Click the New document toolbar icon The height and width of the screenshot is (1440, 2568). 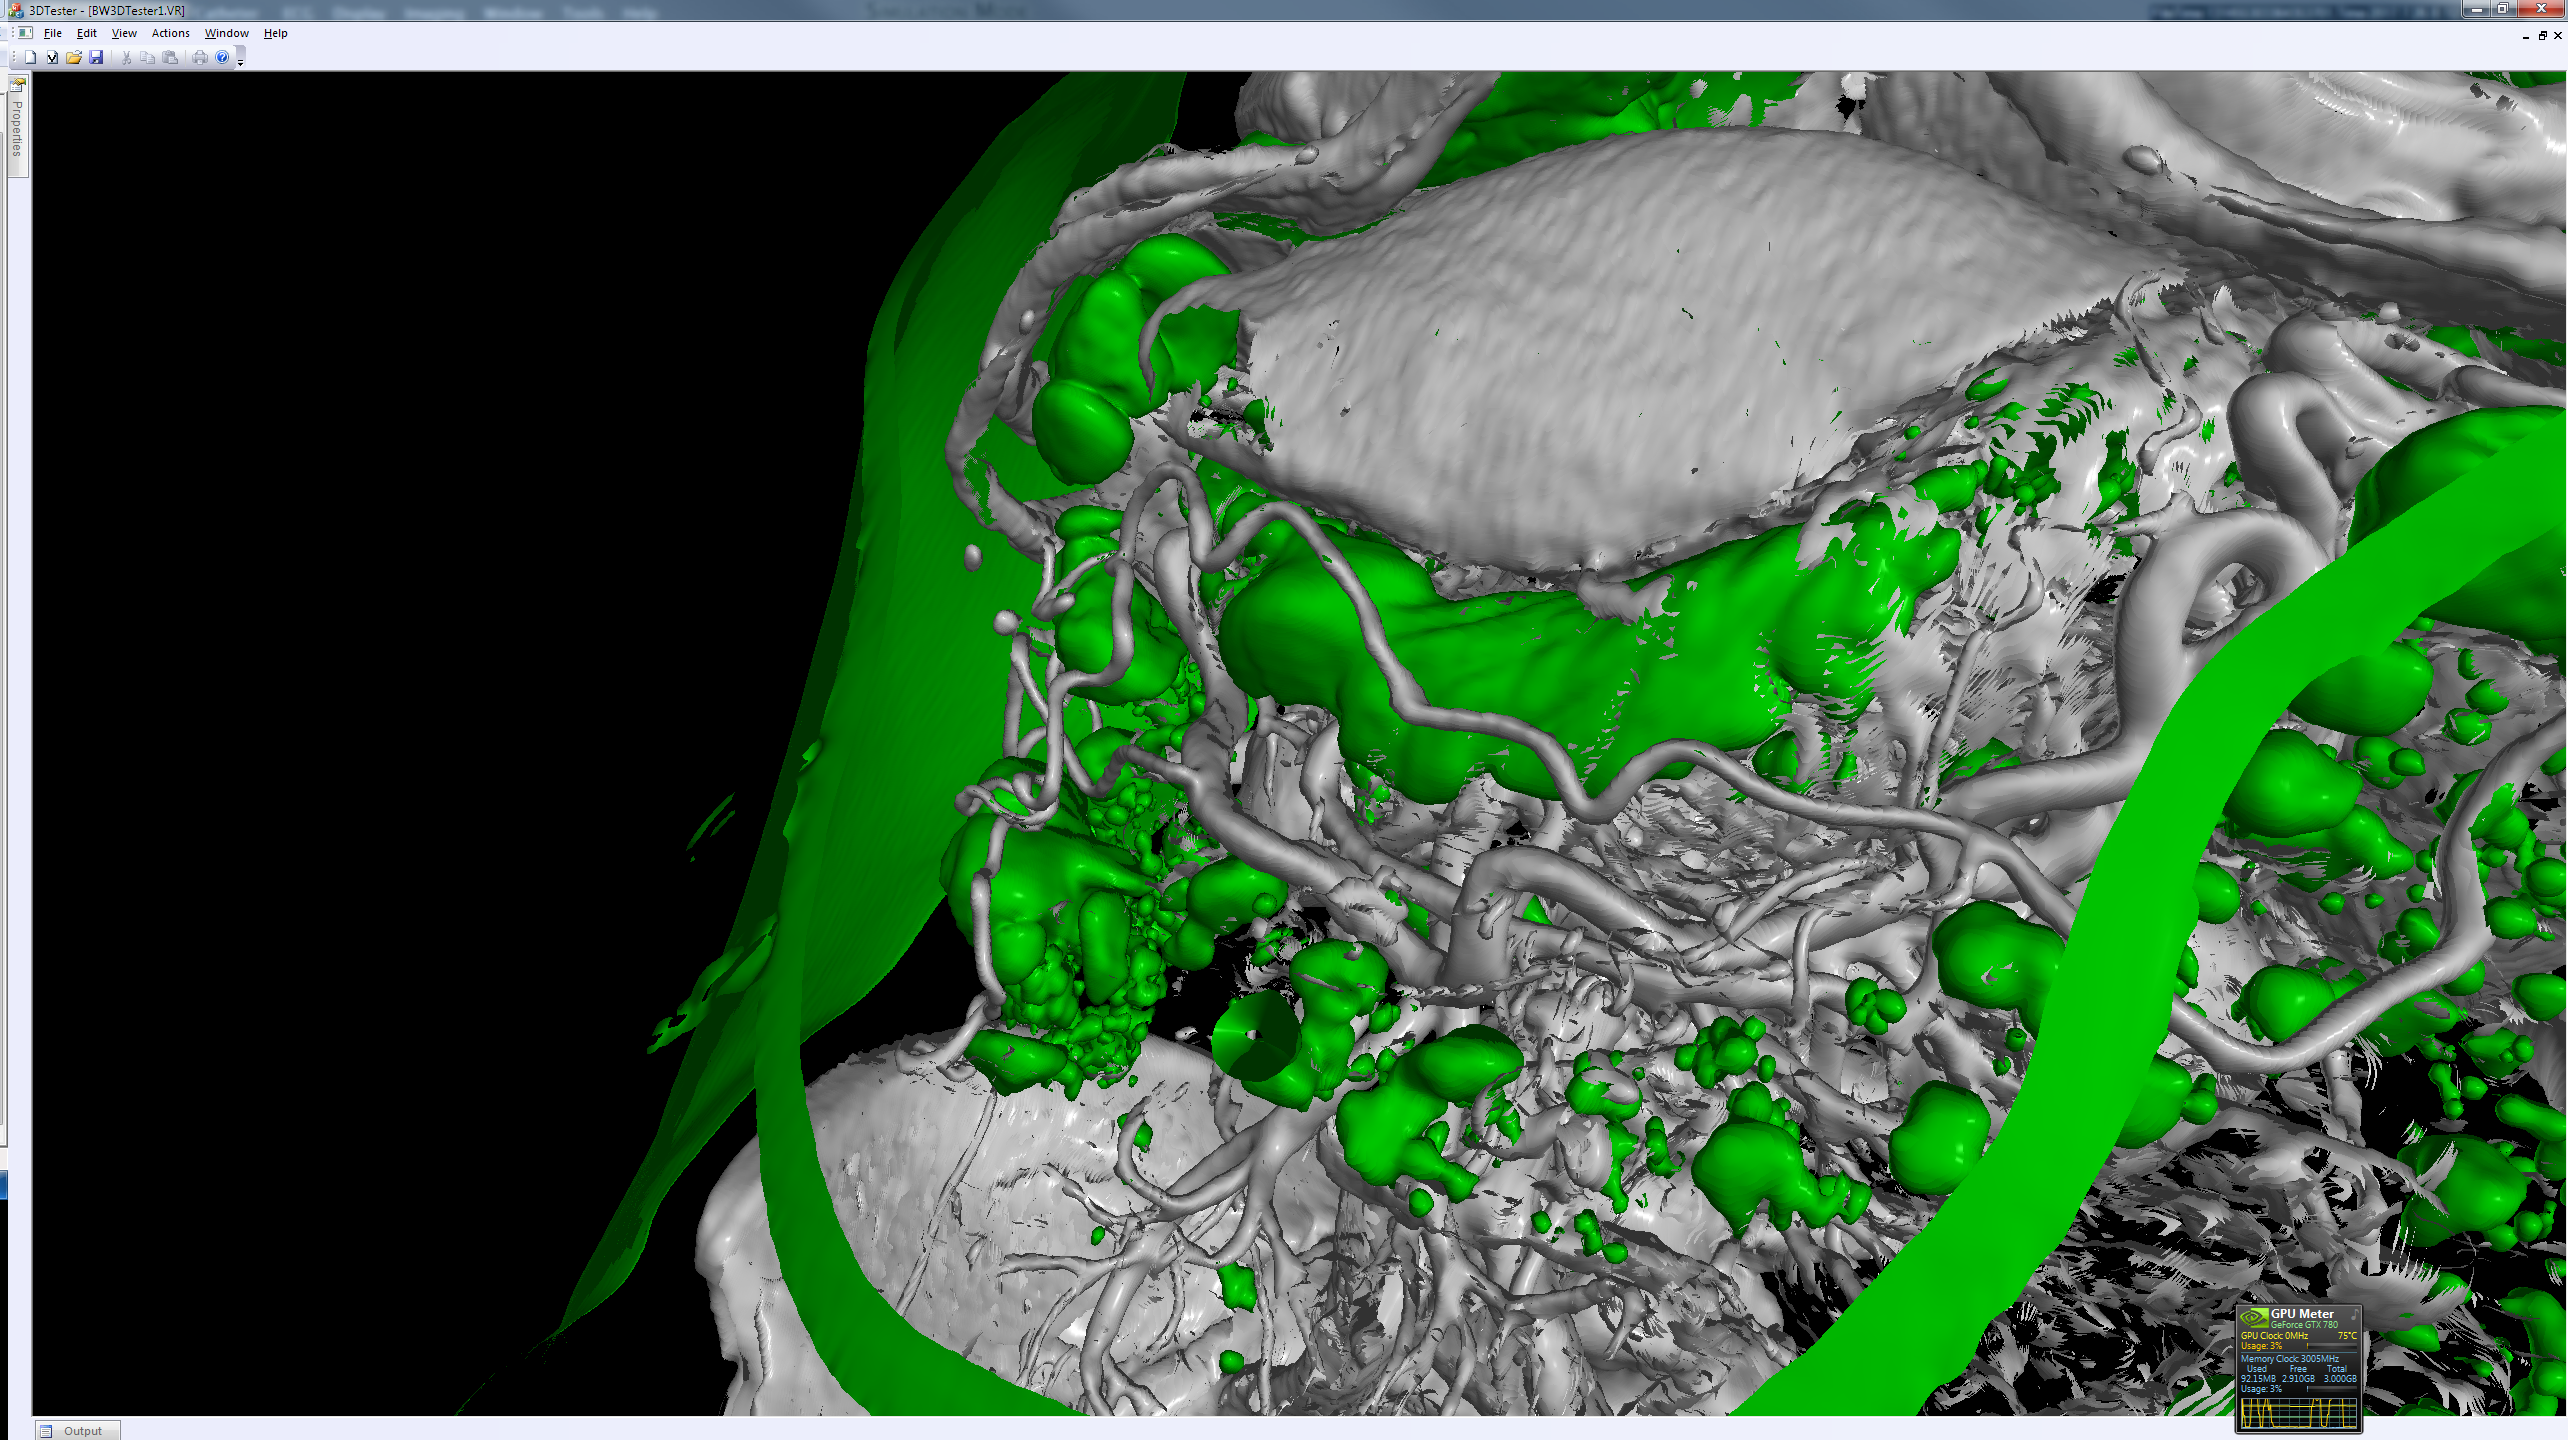[30, 57]
